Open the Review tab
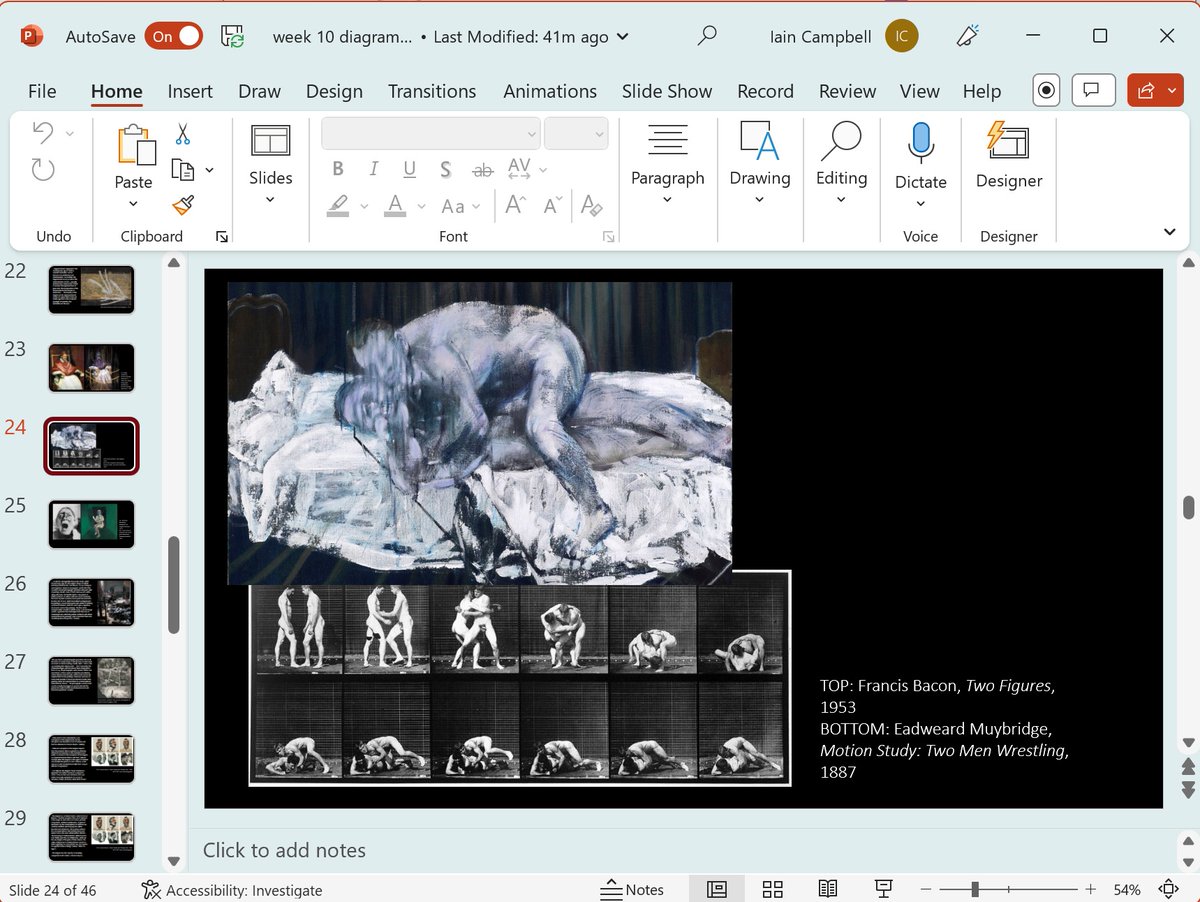The image size is (1200, 902). [x=847, y=91]
